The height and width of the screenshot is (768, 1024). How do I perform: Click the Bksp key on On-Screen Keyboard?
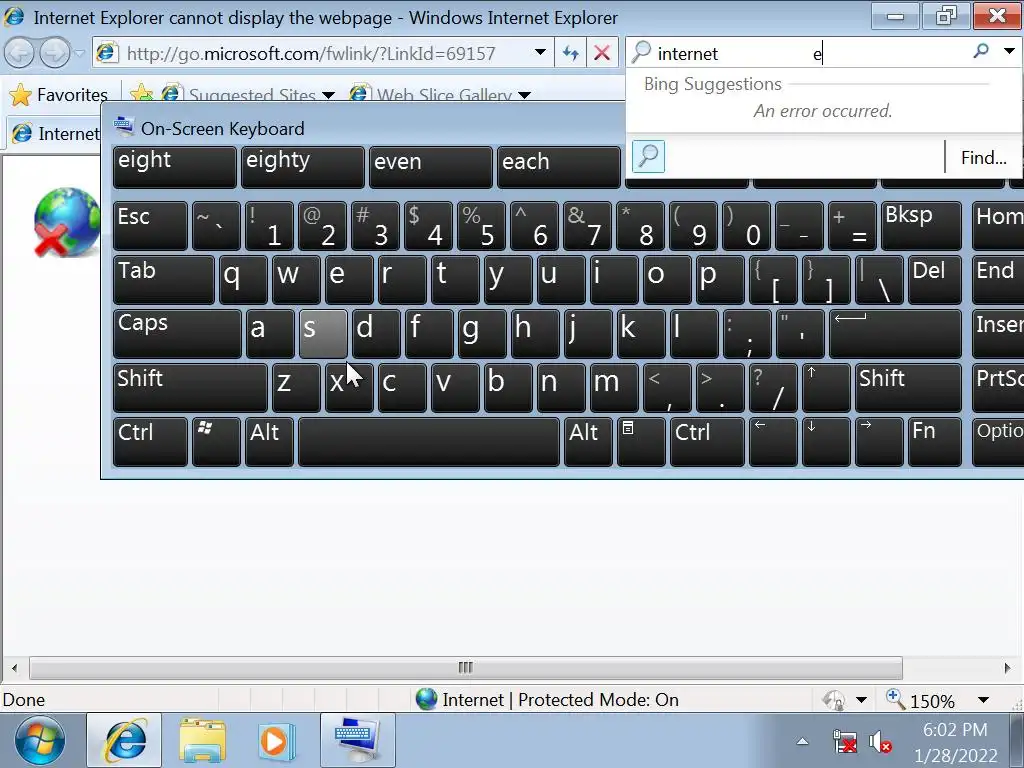(921, 226)
